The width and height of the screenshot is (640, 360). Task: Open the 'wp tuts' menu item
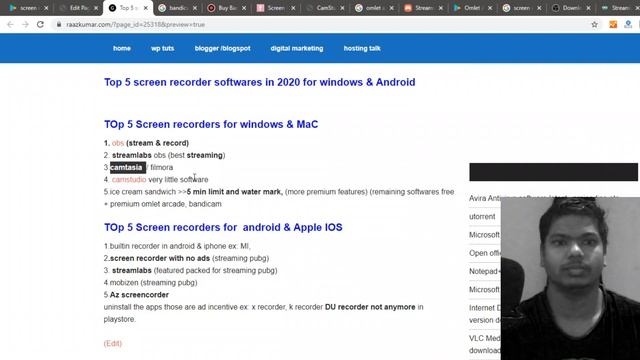[x=162, y=48]
